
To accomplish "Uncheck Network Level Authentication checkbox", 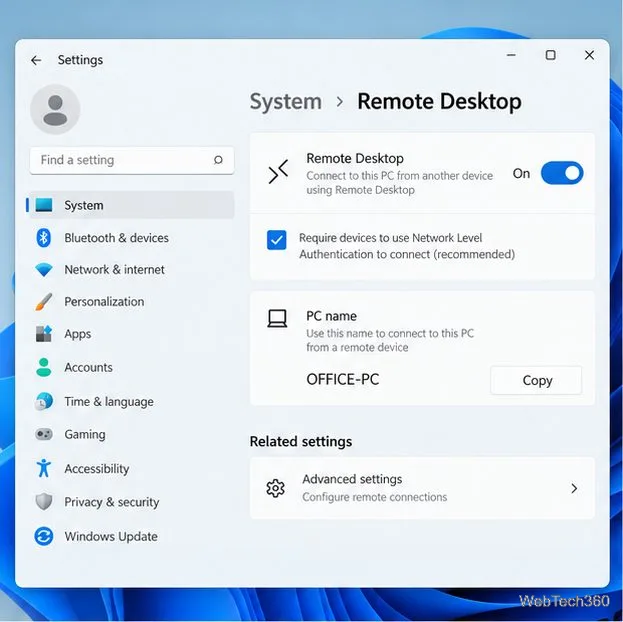I will (x=277, y=240).
